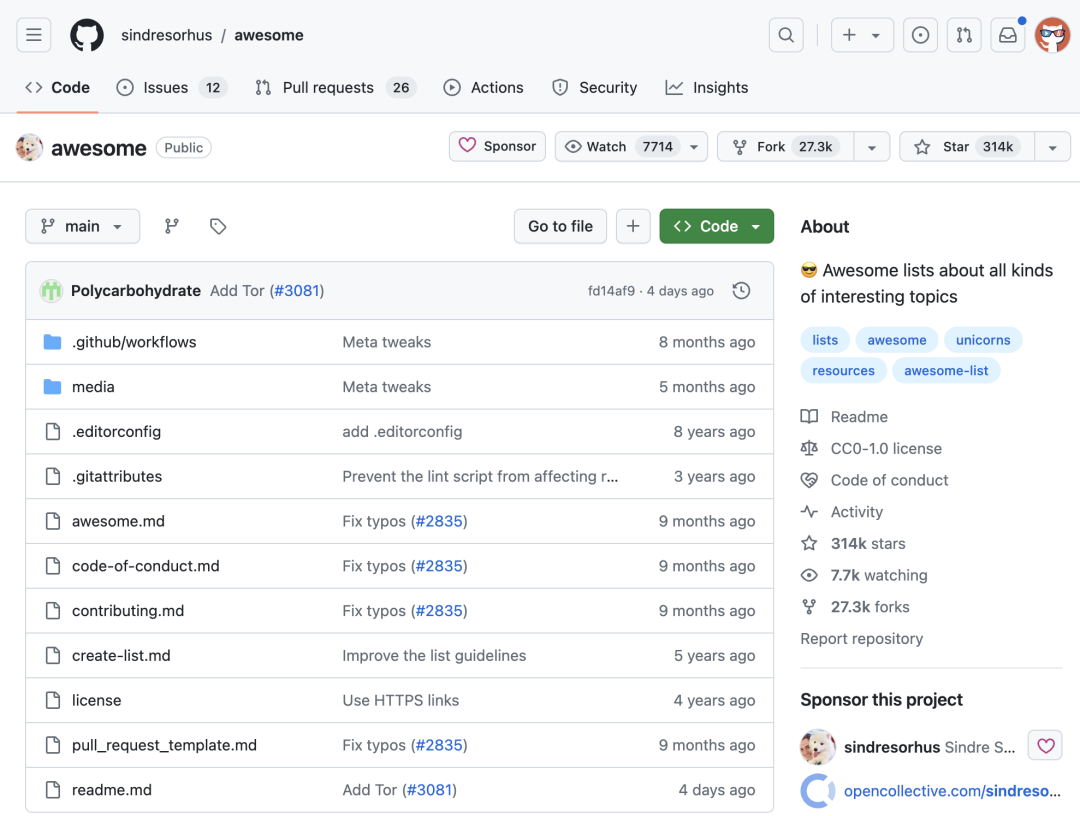Open create-list.md file
The width and height of the screenshot is (1080, 816).
121,656
